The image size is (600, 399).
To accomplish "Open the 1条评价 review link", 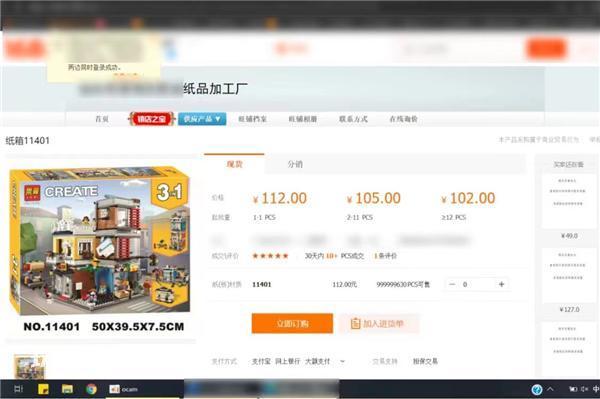I will coord(385,256).
